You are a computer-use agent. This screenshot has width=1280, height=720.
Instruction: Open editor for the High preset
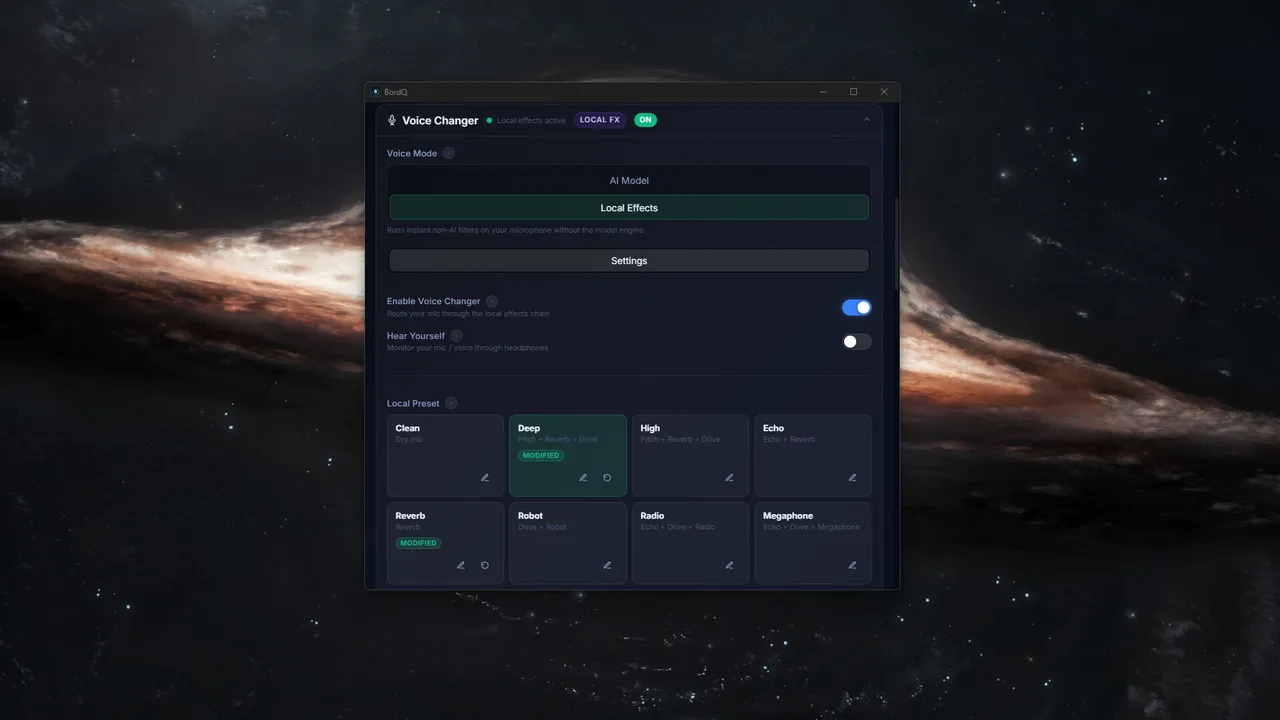tap(730, 478)
